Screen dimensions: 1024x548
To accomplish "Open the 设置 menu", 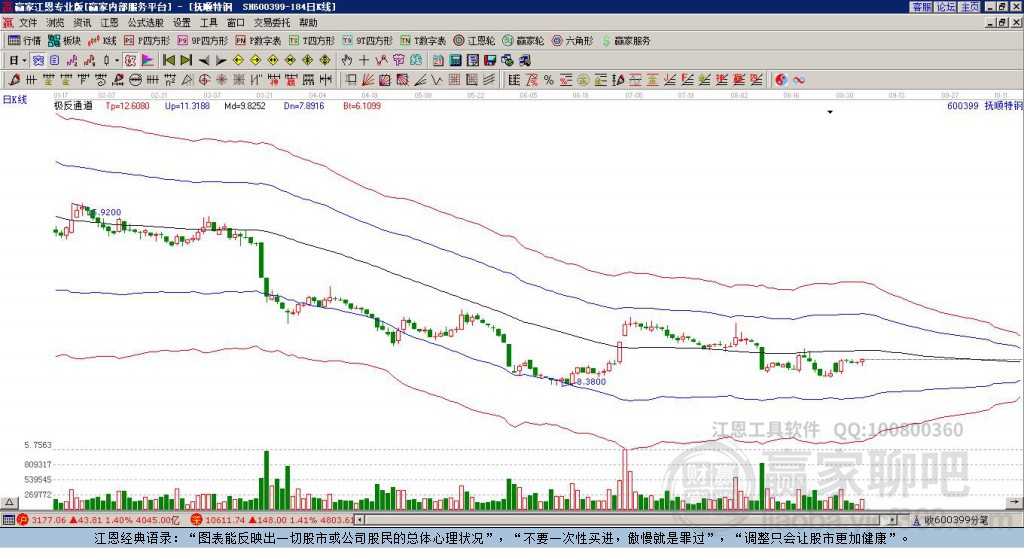I will pyautogui.click(x=182, y=23).
